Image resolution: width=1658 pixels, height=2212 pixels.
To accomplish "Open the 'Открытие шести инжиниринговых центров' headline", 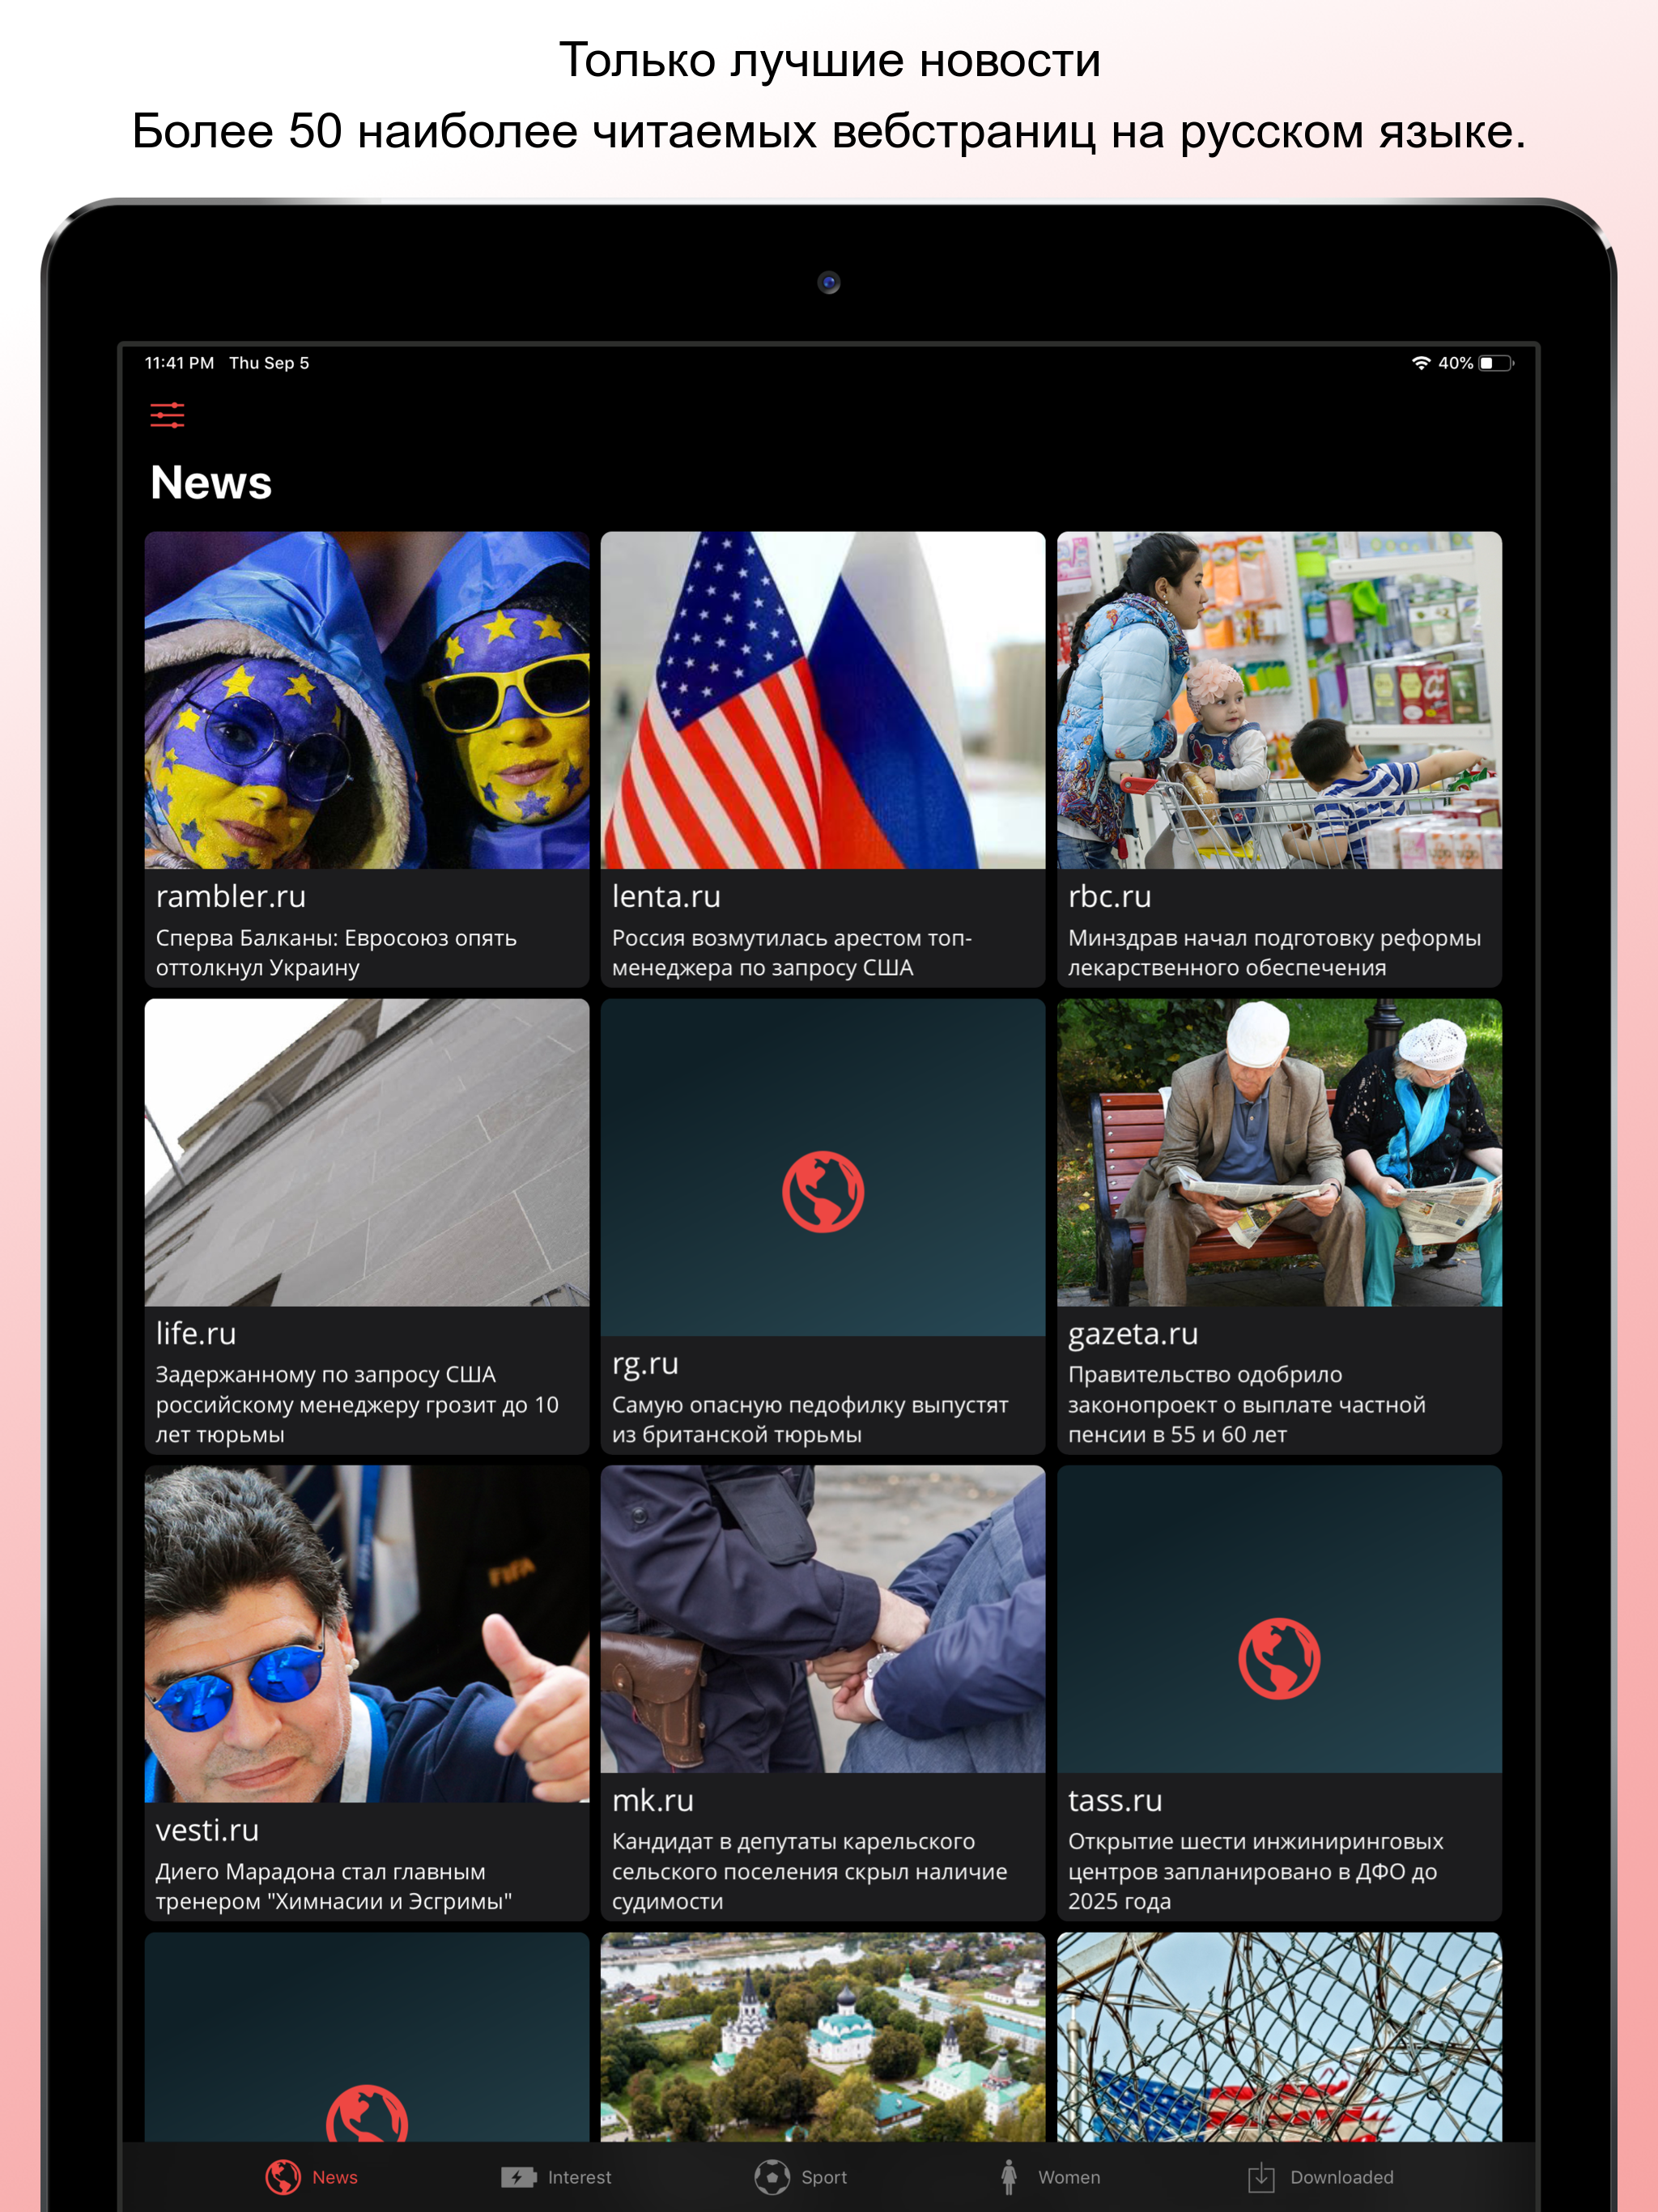I will point(1255,1871).
